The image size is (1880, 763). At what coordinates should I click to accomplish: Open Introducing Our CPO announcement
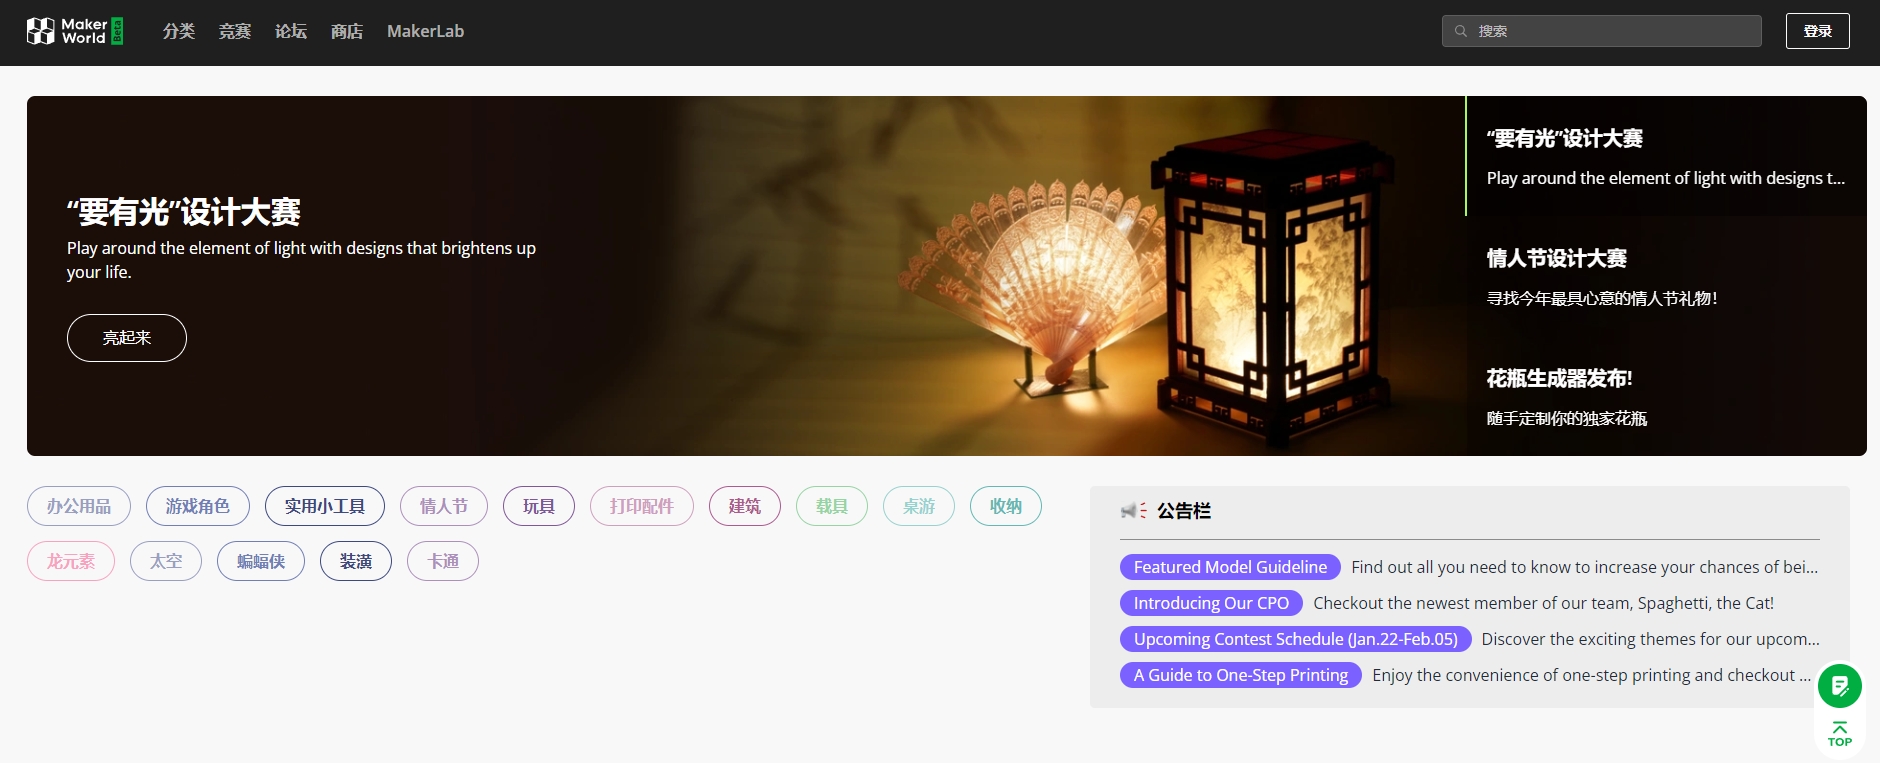1211,603
